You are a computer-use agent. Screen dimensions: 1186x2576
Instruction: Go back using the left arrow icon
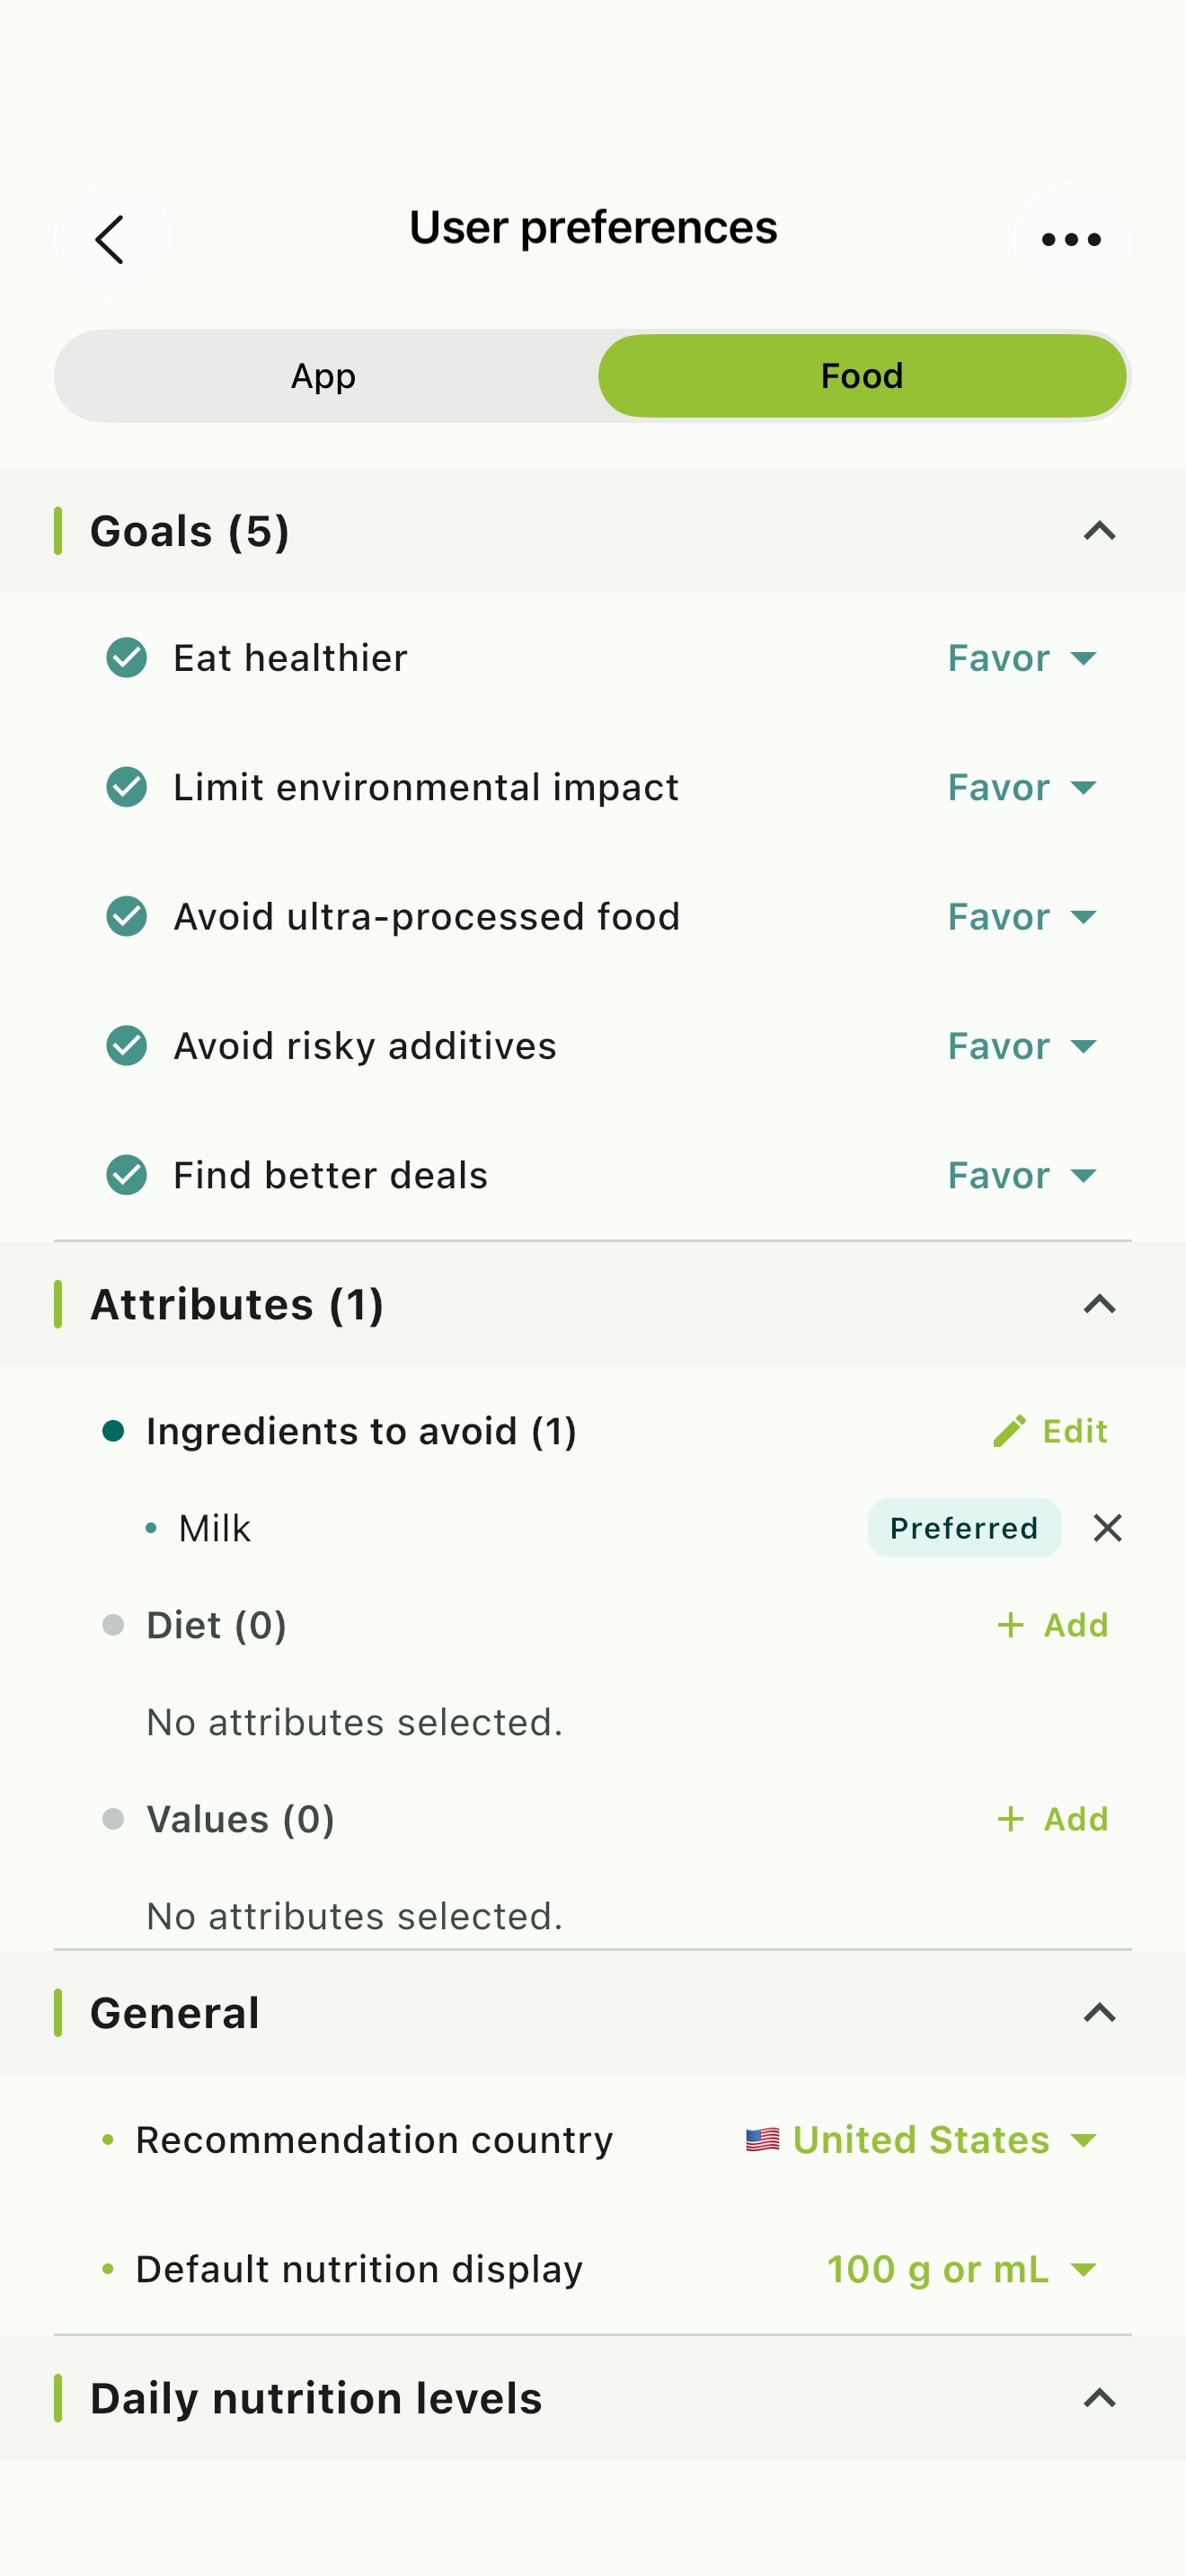[110, 240]
